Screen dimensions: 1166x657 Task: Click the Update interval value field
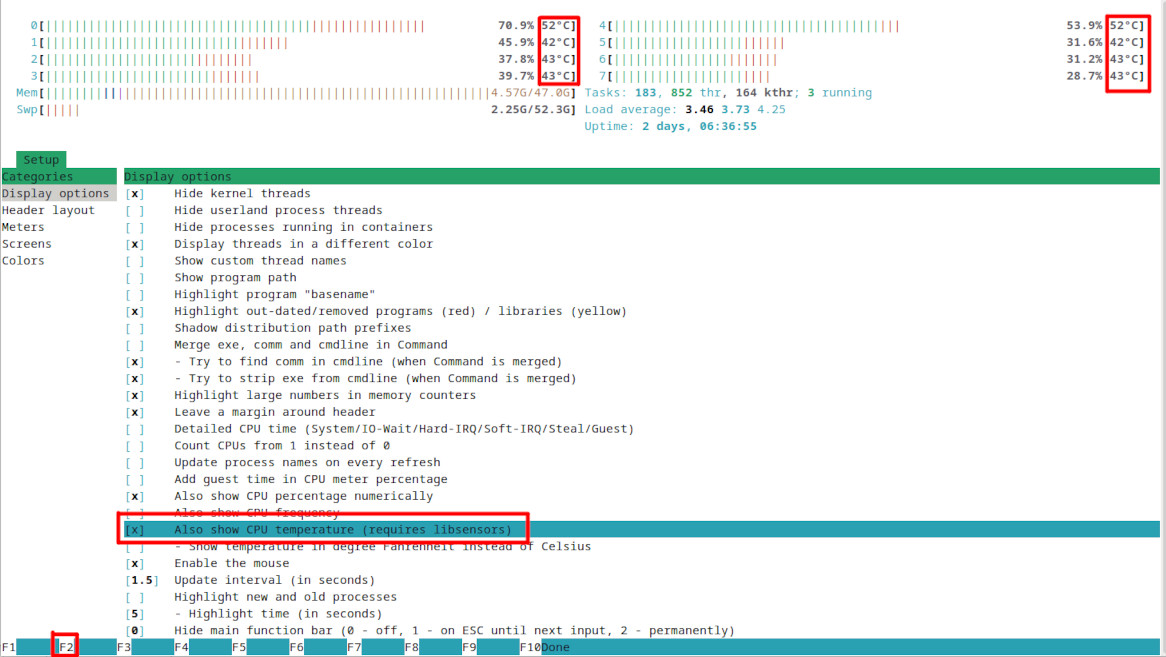point(142,580)
